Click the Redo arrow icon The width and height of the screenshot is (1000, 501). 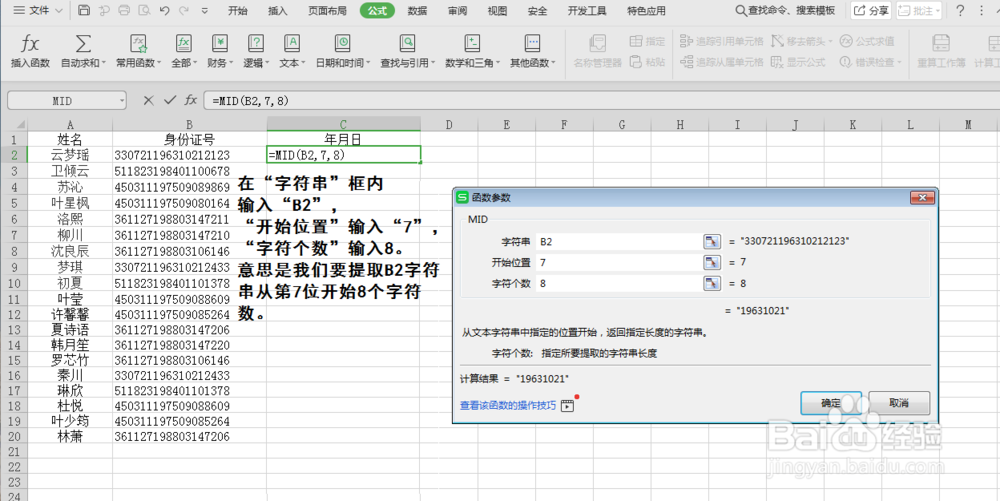pyautogui.click(x=184, y=10)
